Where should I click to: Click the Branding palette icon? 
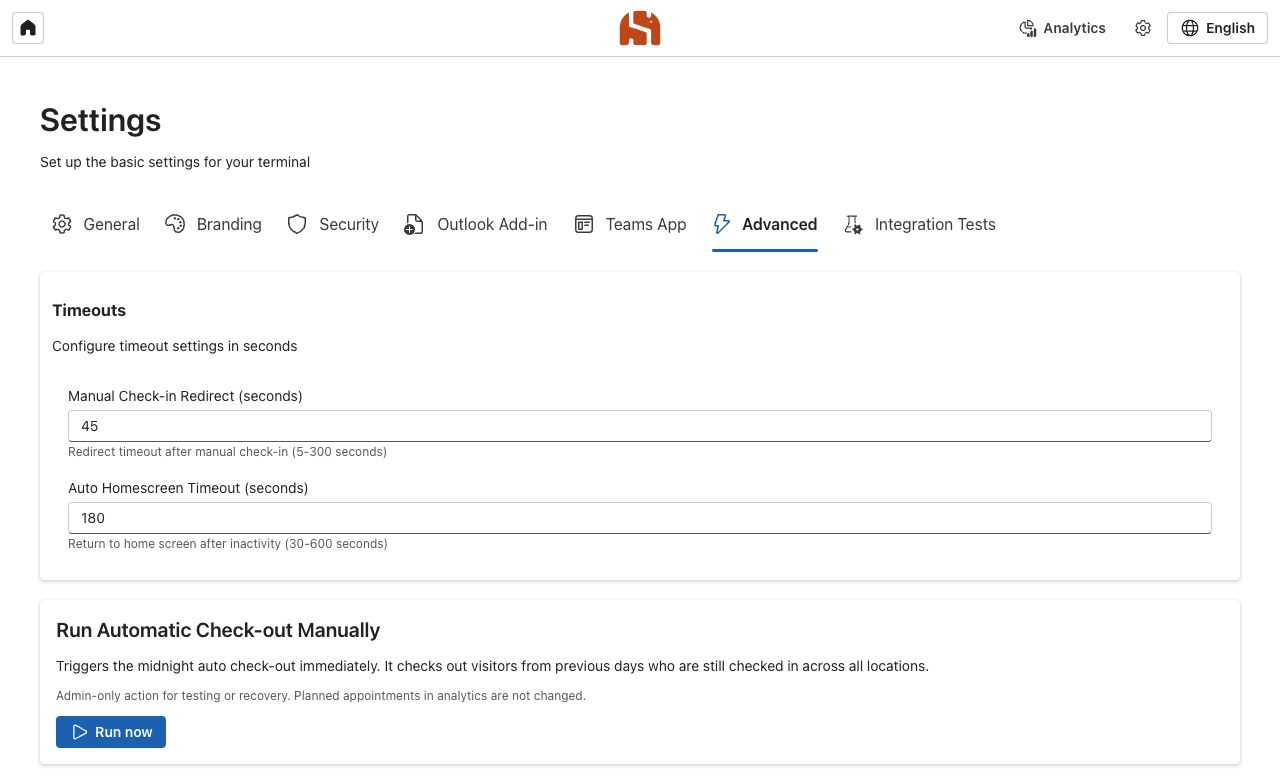tap(175, 224)
